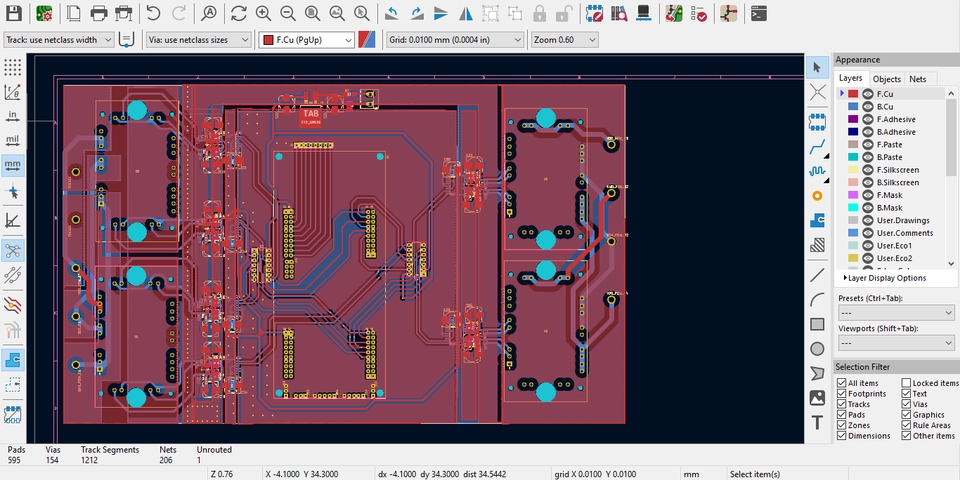This screenshot has width=960, height=480.
Task: Select the Add image tool
Action: (817, 398)
